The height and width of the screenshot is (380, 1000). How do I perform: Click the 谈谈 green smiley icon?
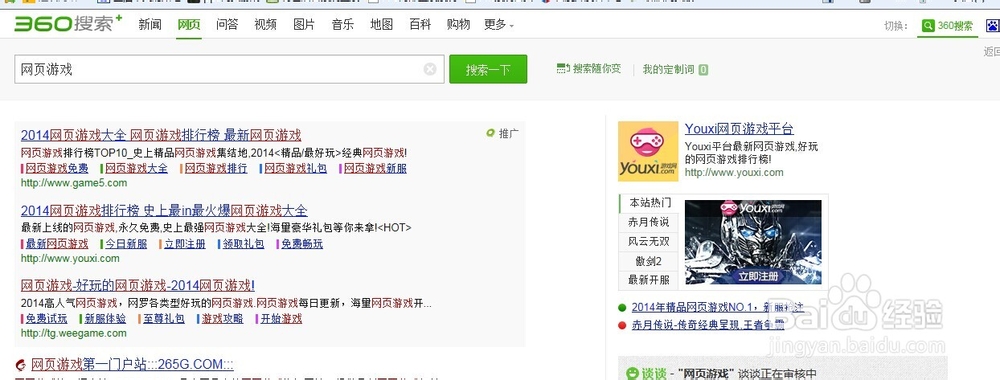tap(632, 374)
